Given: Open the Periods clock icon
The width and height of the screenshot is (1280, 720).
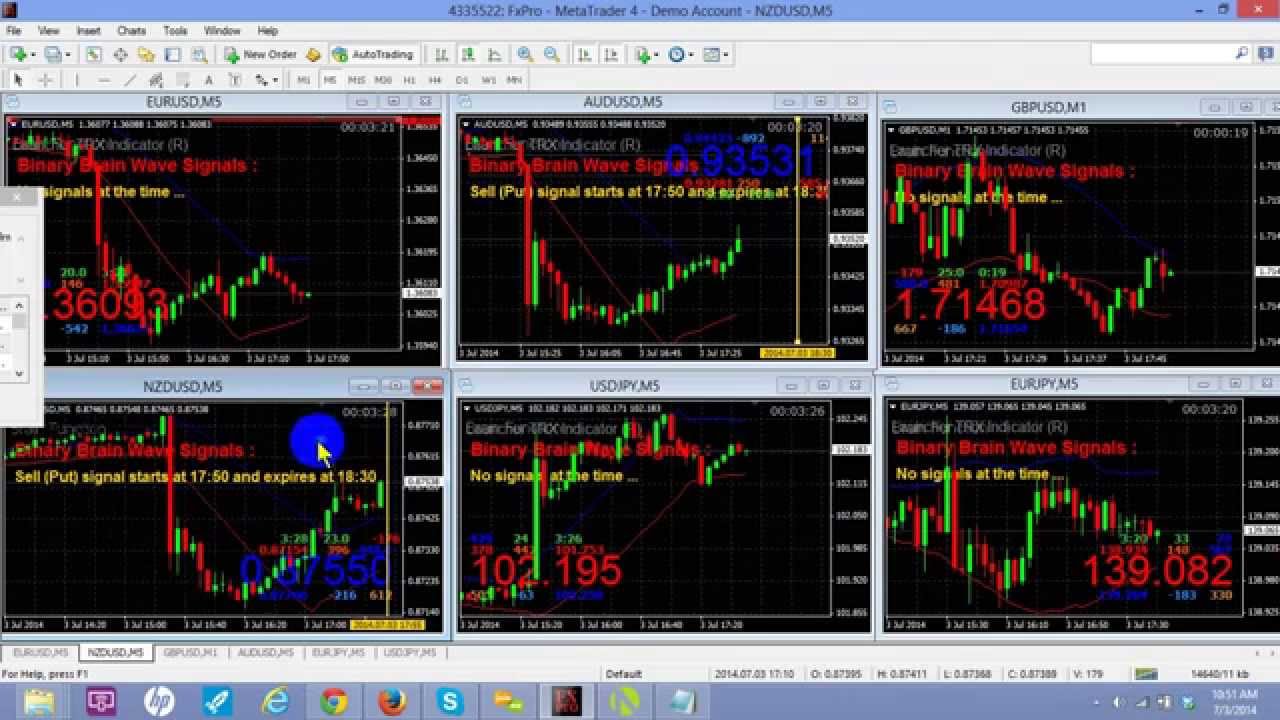Looking at the screenshot, I should tap(675, 54).
